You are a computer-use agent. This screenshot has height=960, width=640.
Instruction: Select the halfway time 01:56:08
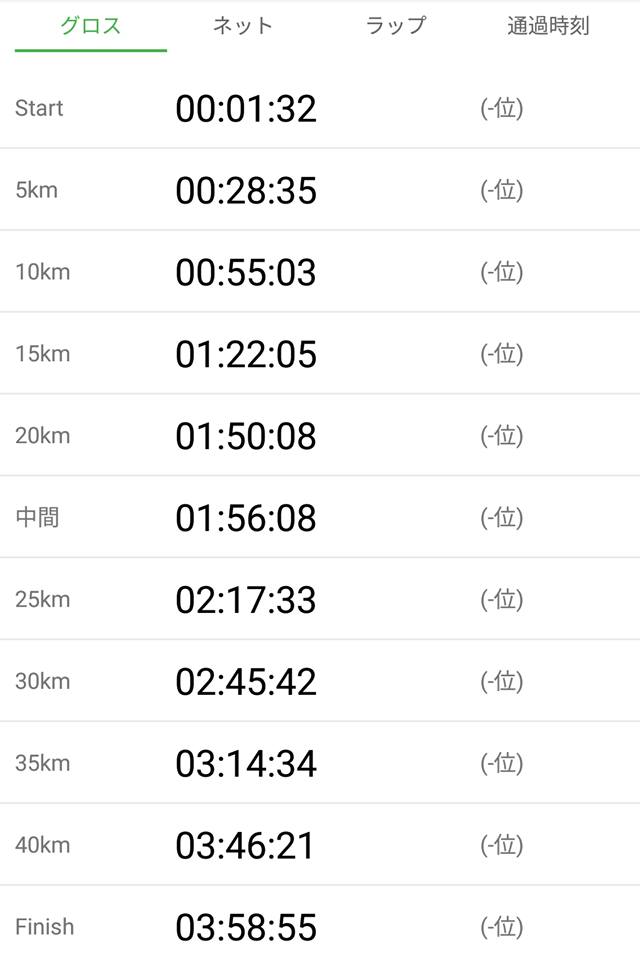[x=246, y=518]
